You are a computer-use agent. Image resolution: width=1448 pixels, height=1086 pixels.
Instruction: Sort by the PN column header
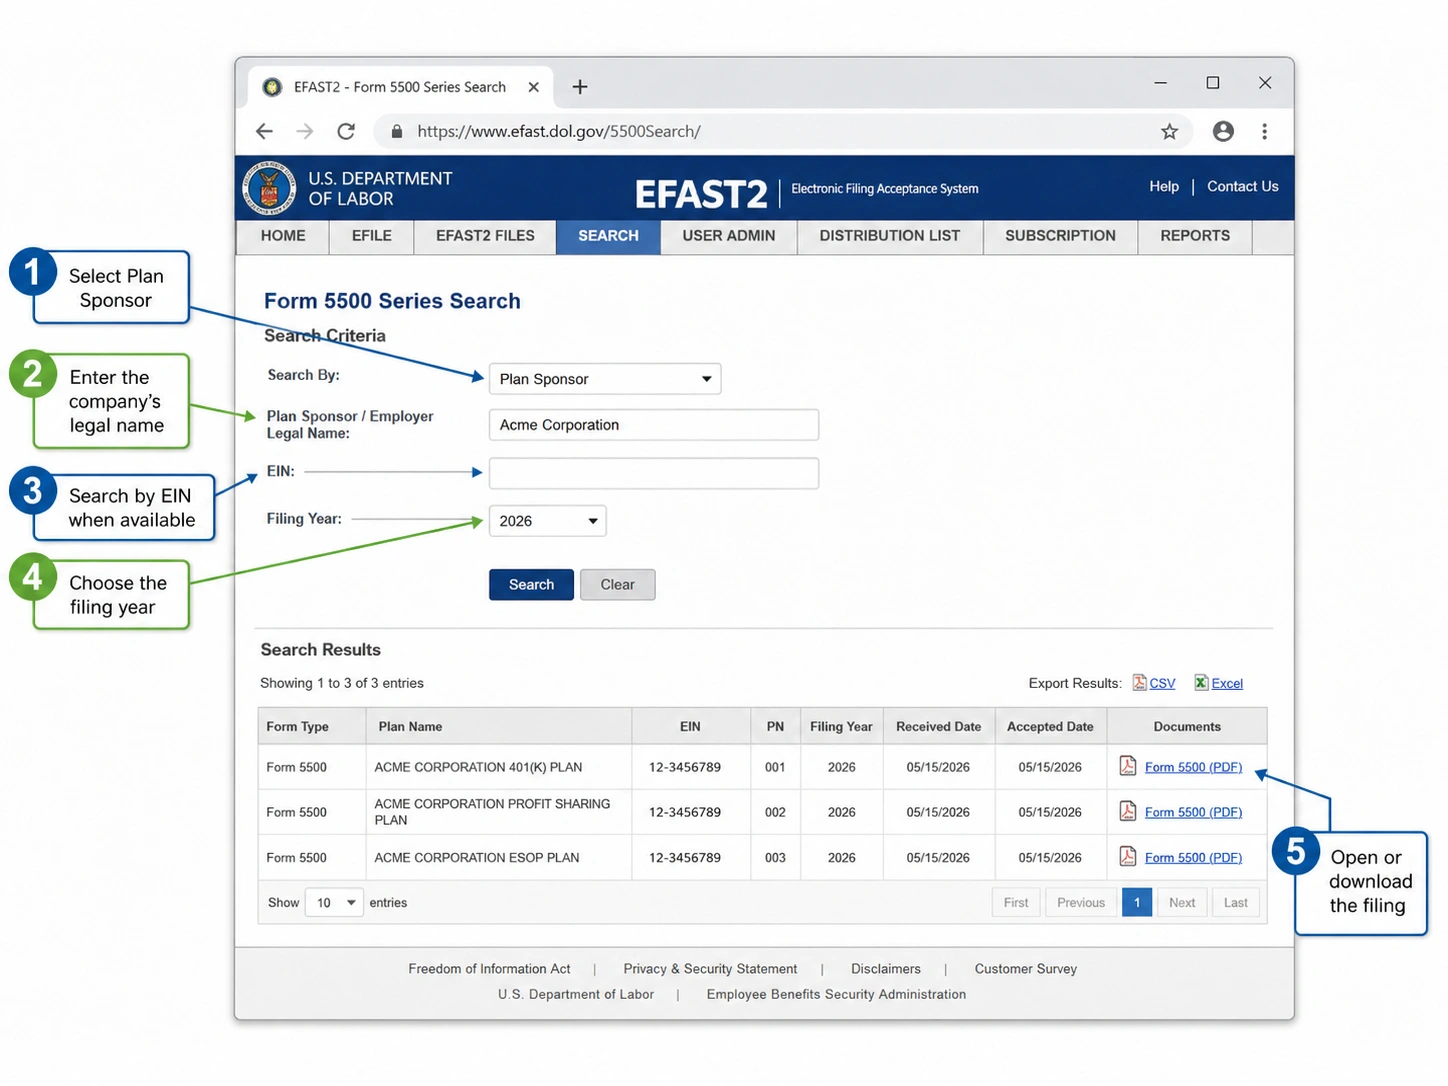pyautogui.click(x=775, y=727)
